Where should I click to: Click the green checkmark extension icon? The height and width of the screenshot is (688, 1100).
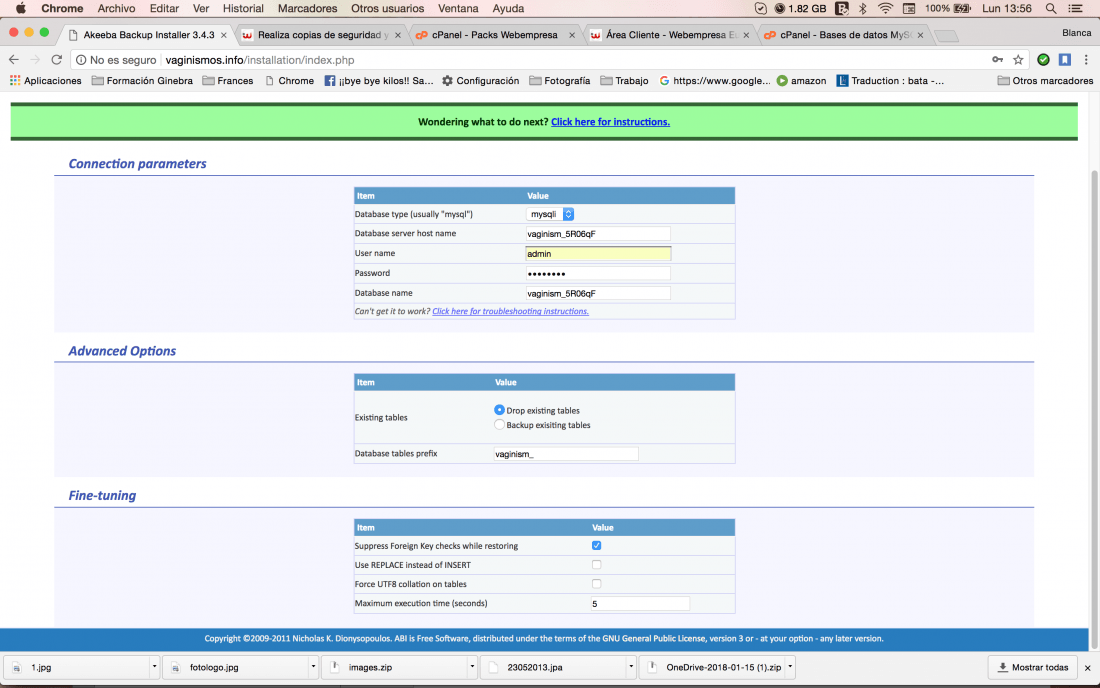pos(1043,60)
